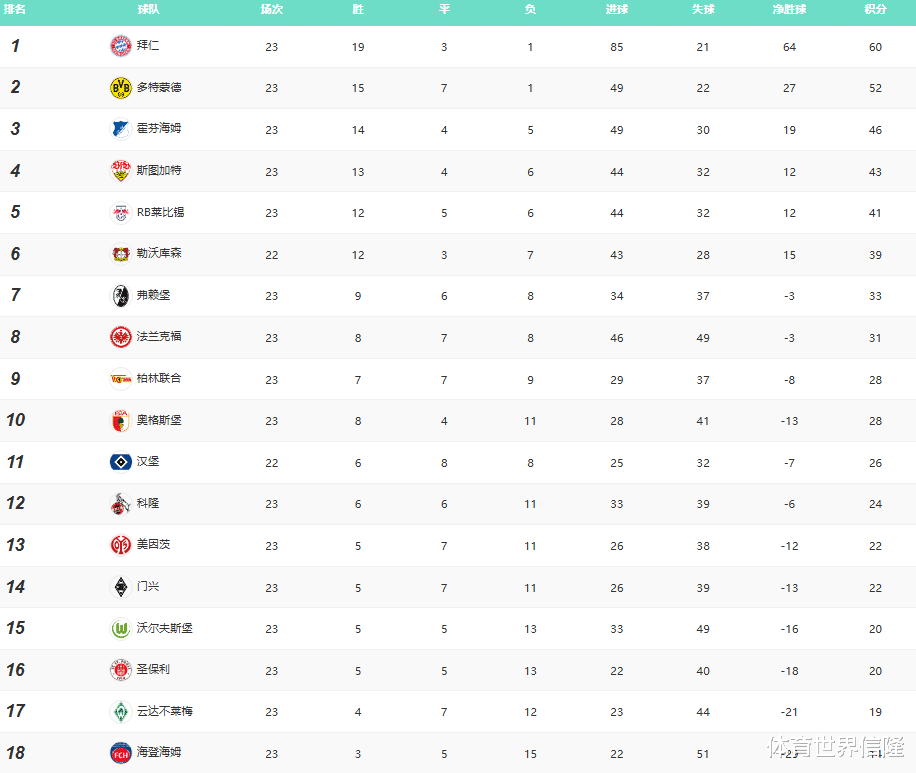The image size is (916, 773).
Task: Click the RB Leipzig logo icon
Action: click(x=120, y=213)
